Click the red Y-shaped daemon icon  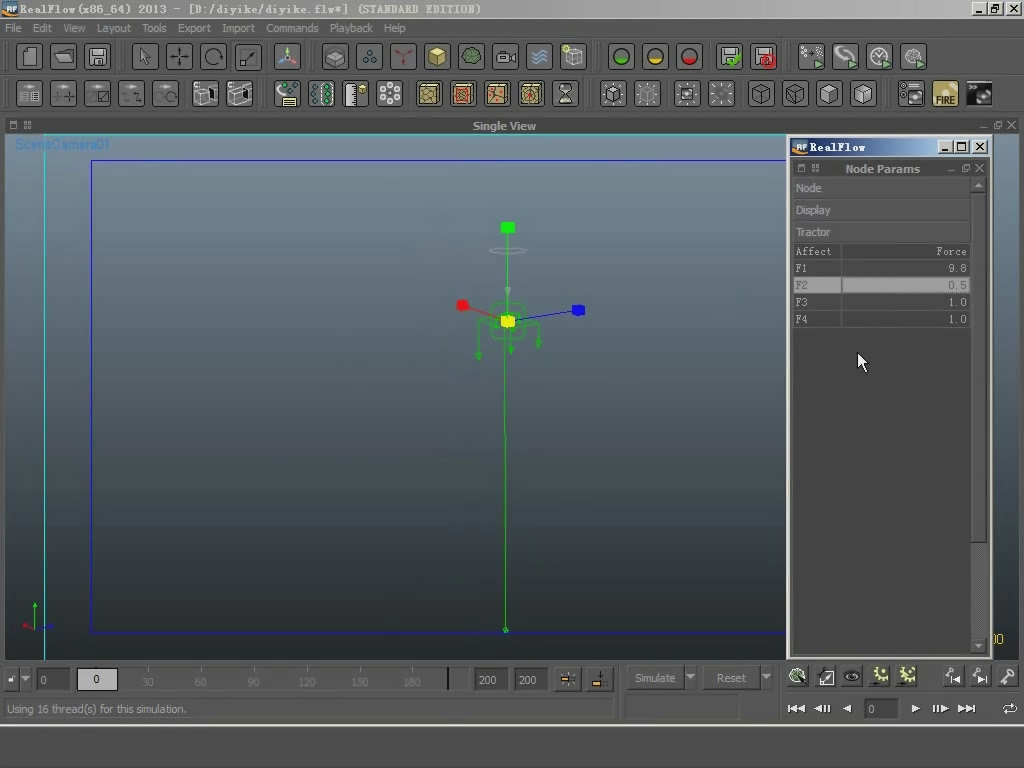coord(403,57)
